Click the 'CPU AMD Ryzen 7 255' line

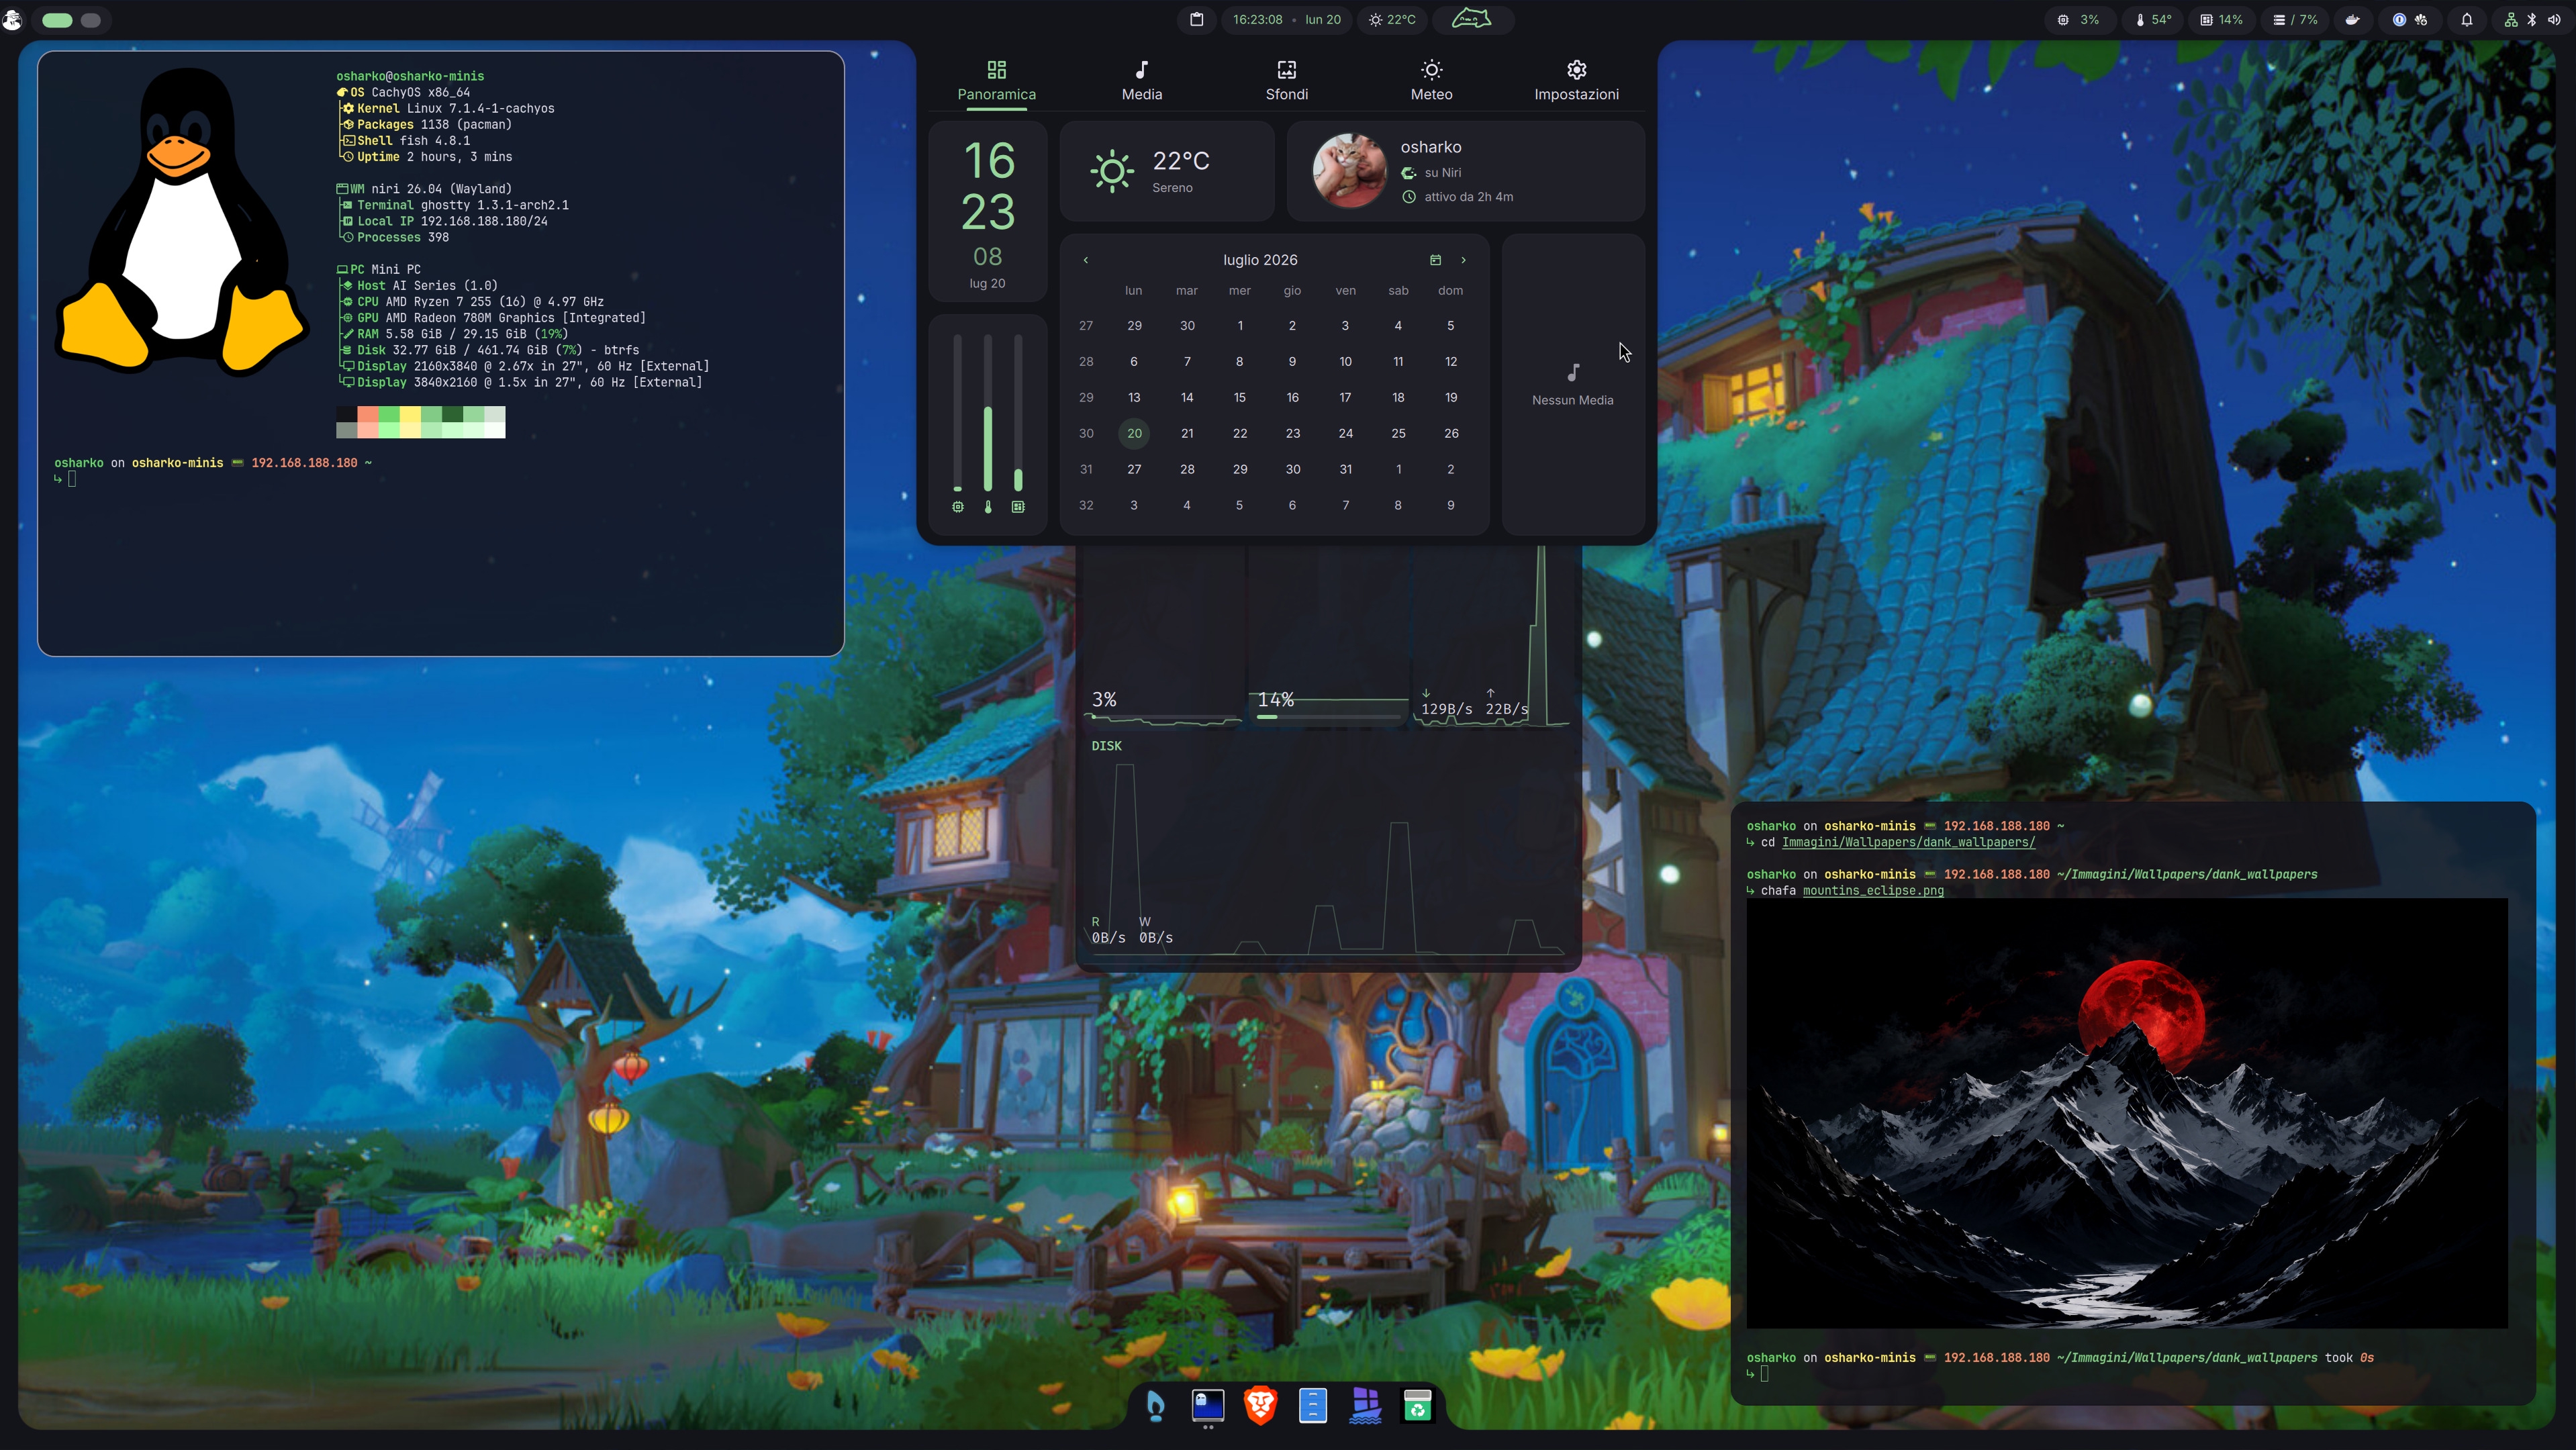click(473, 302)
